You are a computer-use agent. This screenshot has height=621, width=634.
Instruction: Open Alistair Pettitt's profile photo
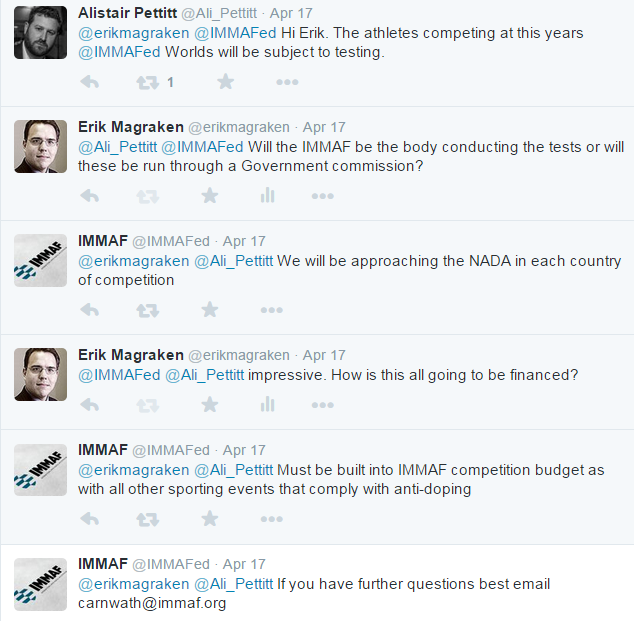41,31
